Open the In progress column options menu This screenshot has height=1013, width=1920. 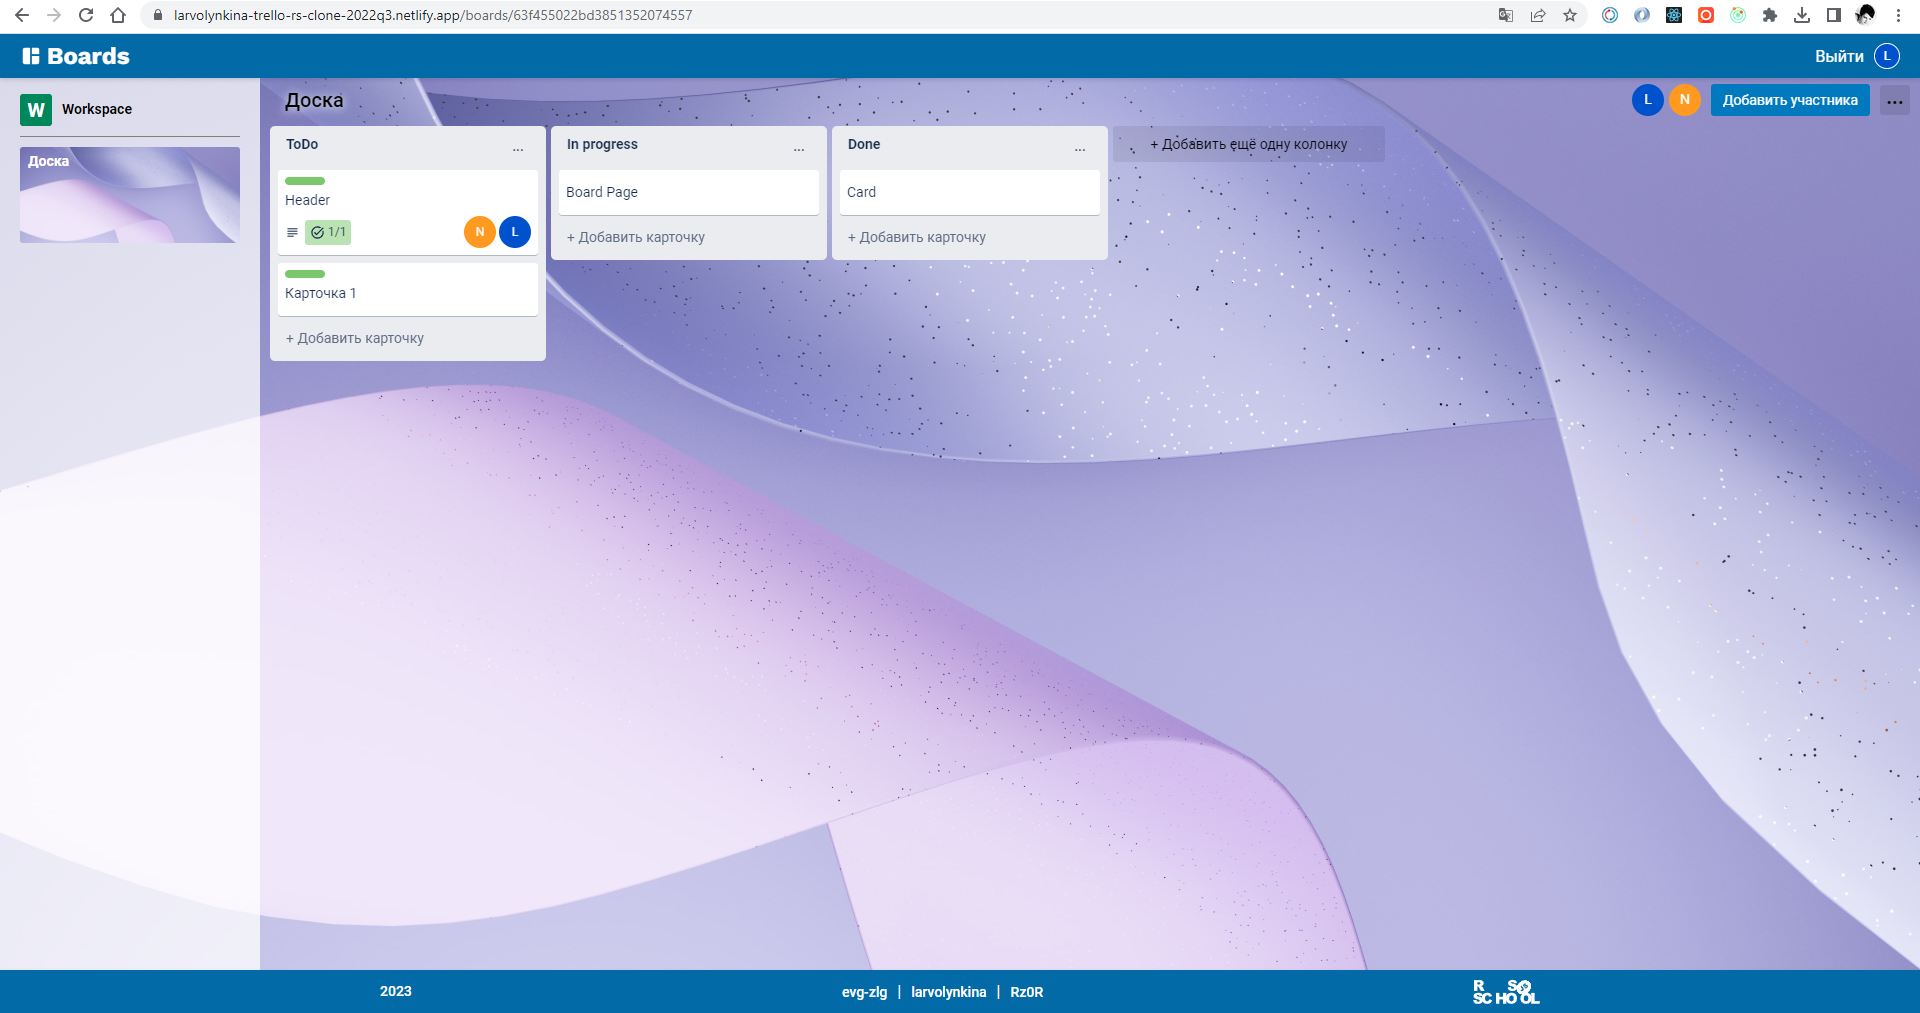point(799,148)
